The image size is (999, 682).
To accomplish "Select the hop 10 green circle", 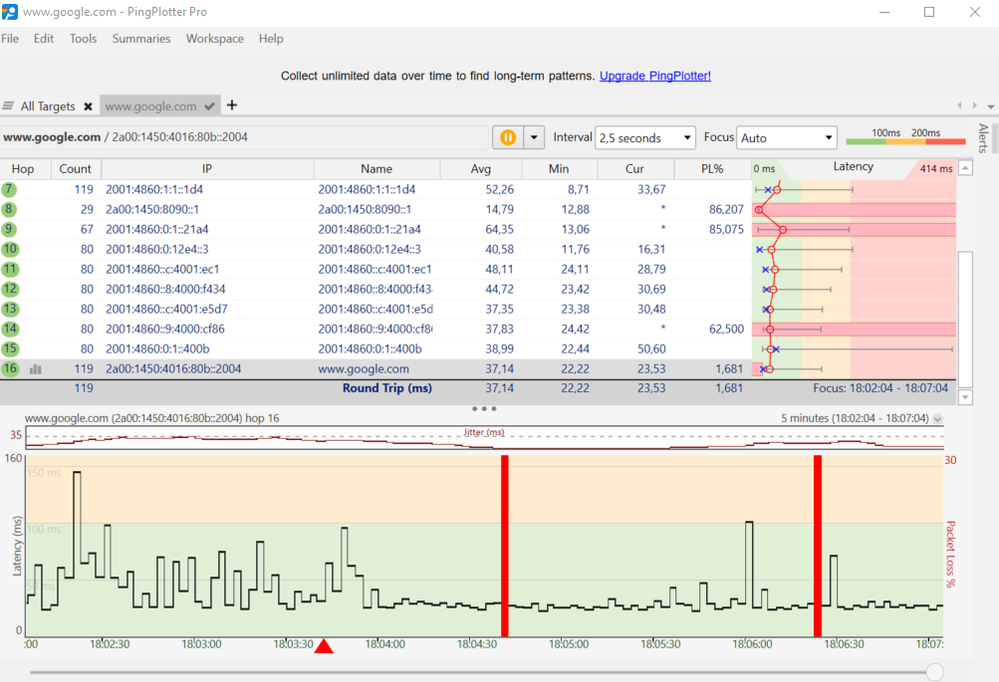I will click(10, 249).
